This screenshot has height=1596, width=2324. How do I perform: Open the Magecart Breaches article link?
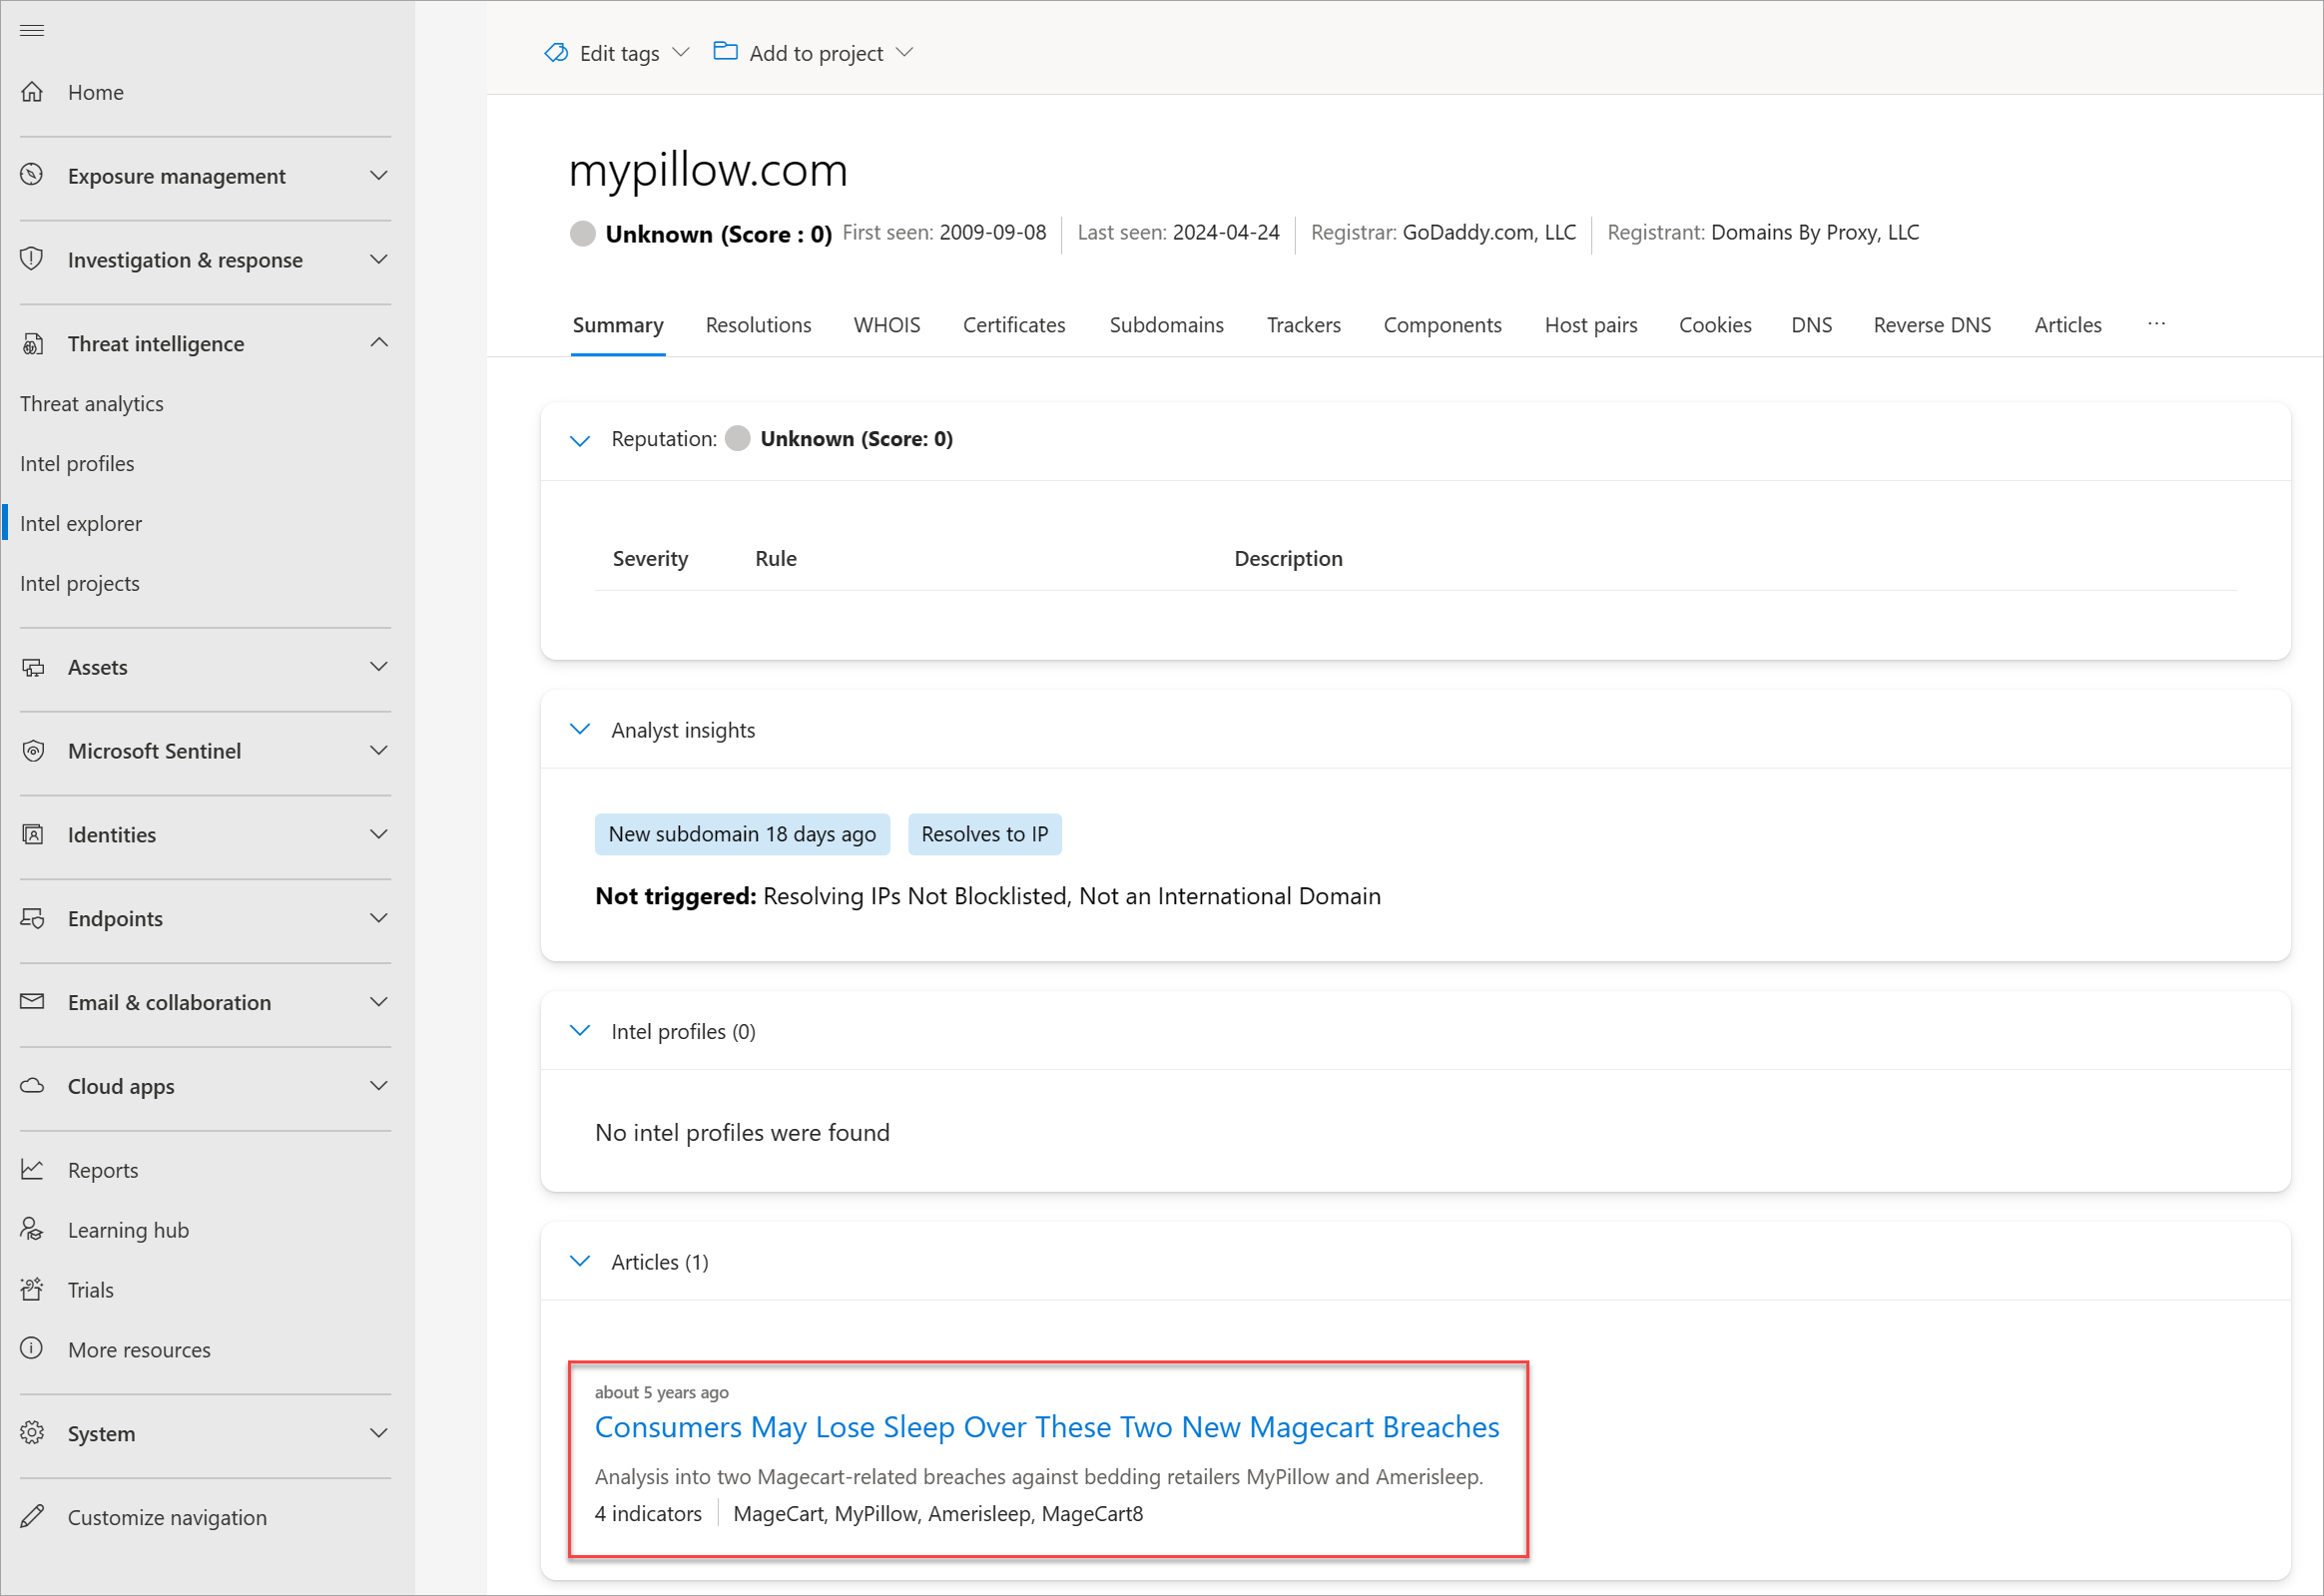(x=1046, y=1427)
